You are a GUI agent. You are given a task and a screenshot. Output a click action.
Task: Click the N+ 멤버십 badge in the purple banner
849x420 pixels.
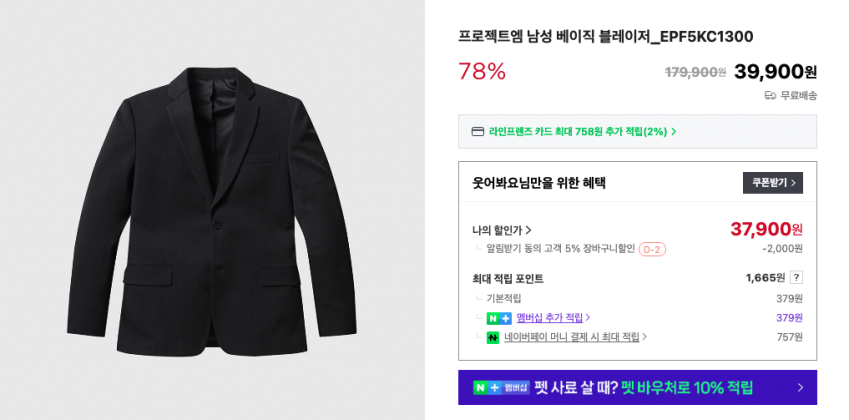click(501, 387)
